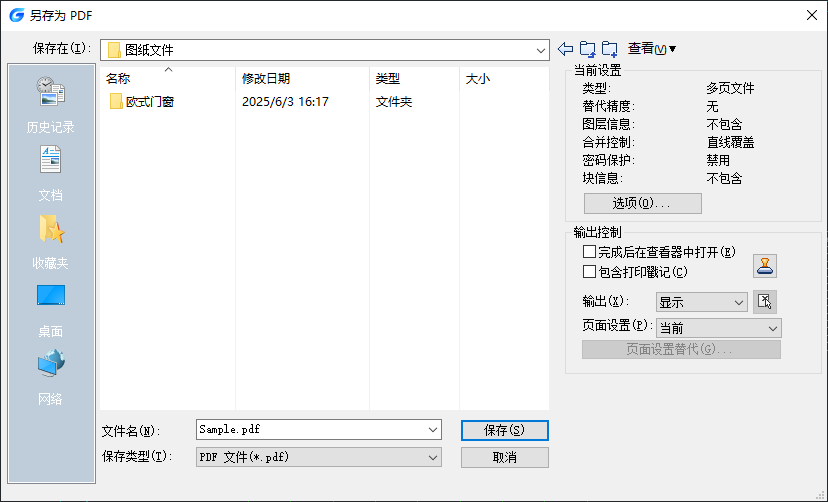The height and width of the screenshot is (502, 828).
Task: Click the 直线覆盖 merge control value
Action: tap(730, 142)
